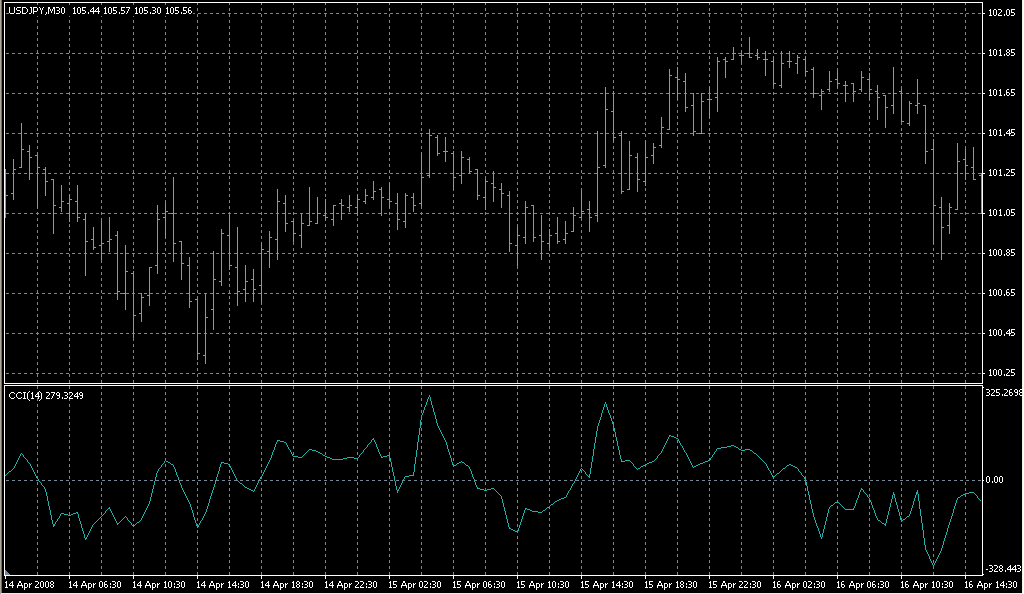
Task: Click the lowest trough of the CCI line
Action: pos(934,567)
